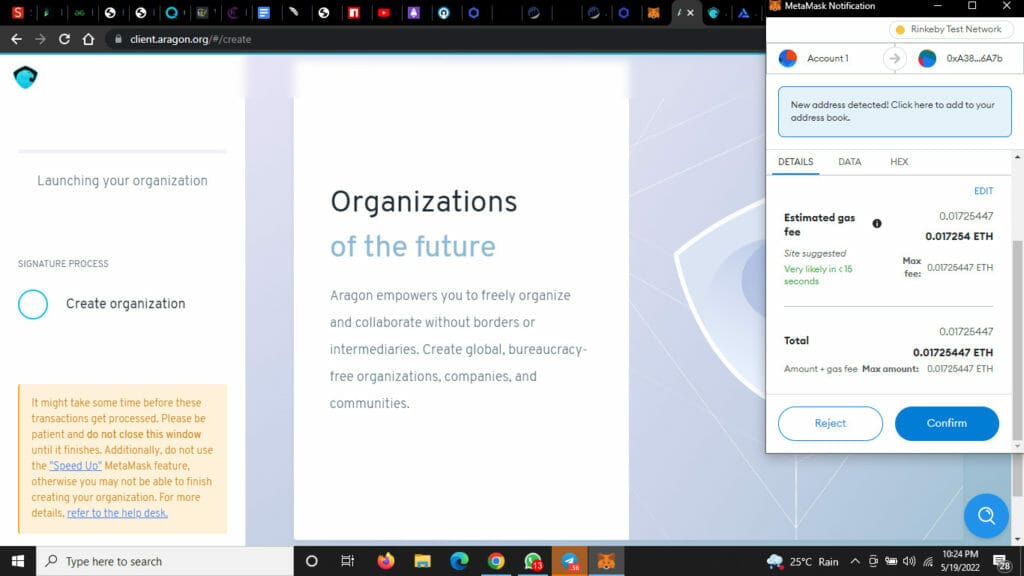Open the Windows Start menu

pyautogui.click(x=18, y=561)
